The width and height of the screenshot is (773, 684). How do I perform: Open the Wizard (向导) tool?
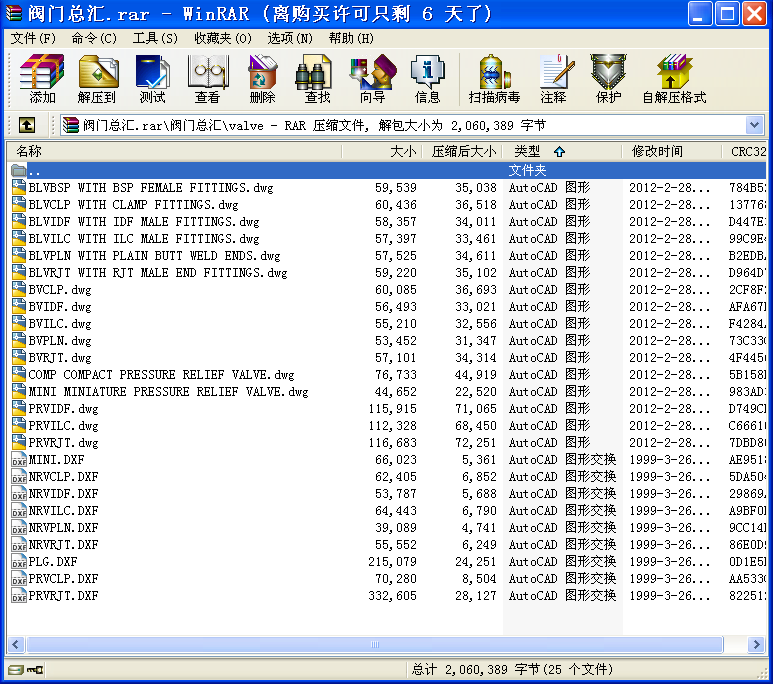click(x=372, y=79)
